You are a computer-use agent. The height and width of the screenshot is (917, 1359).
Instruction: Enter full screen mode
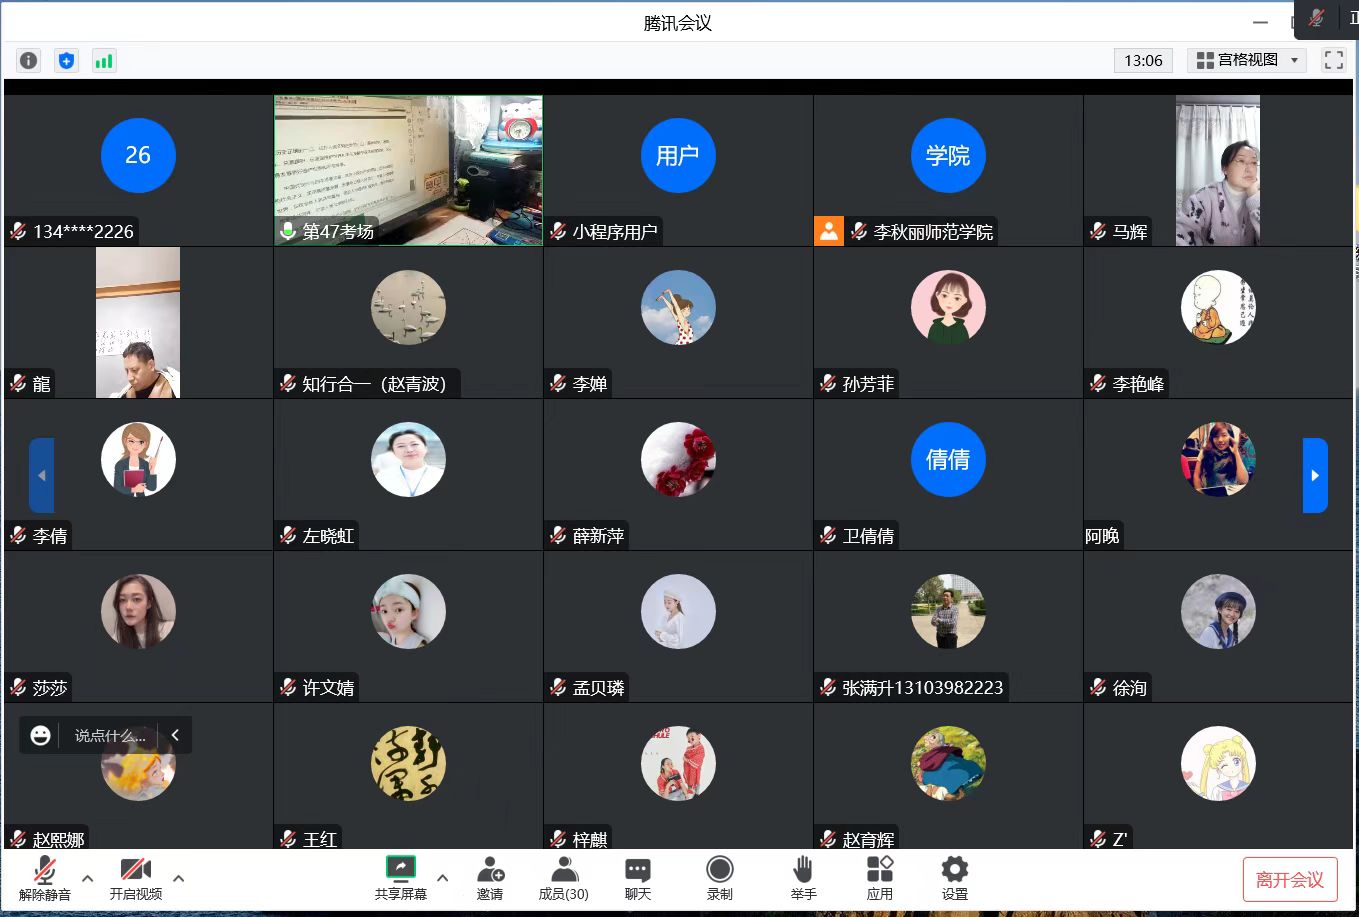1333,60
